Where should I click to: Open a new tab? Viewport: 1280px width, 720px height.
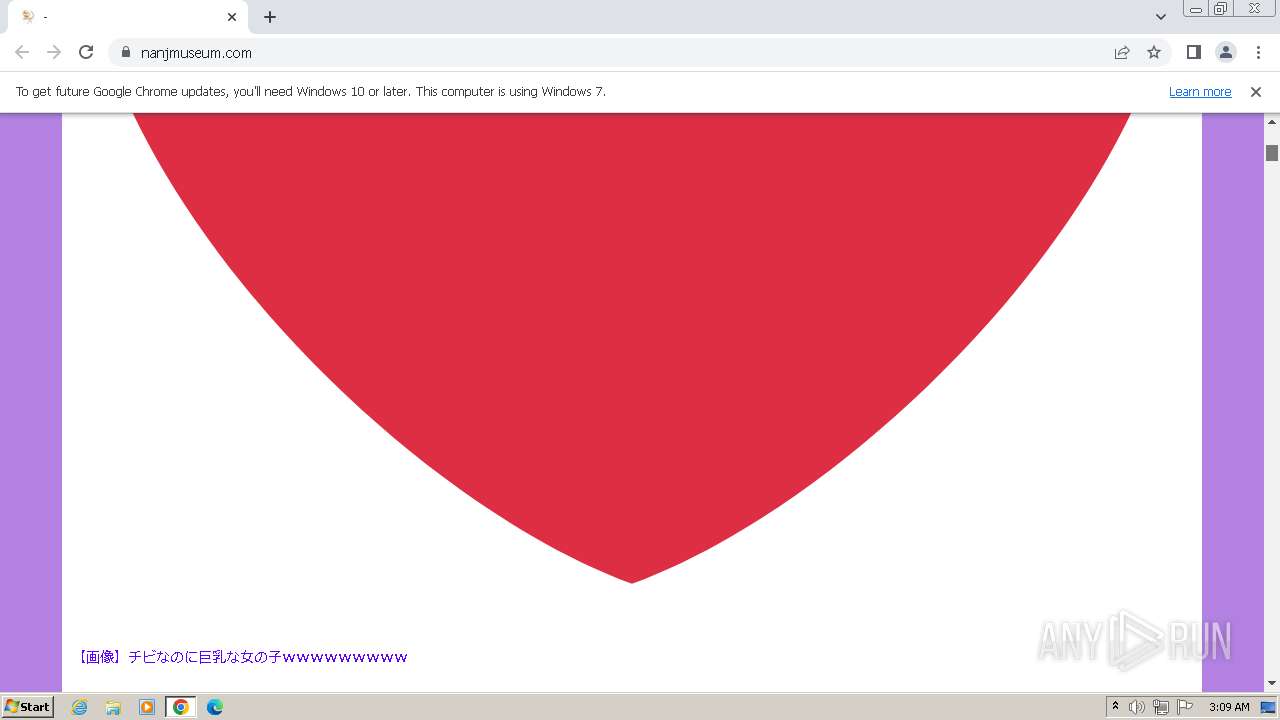270,17
